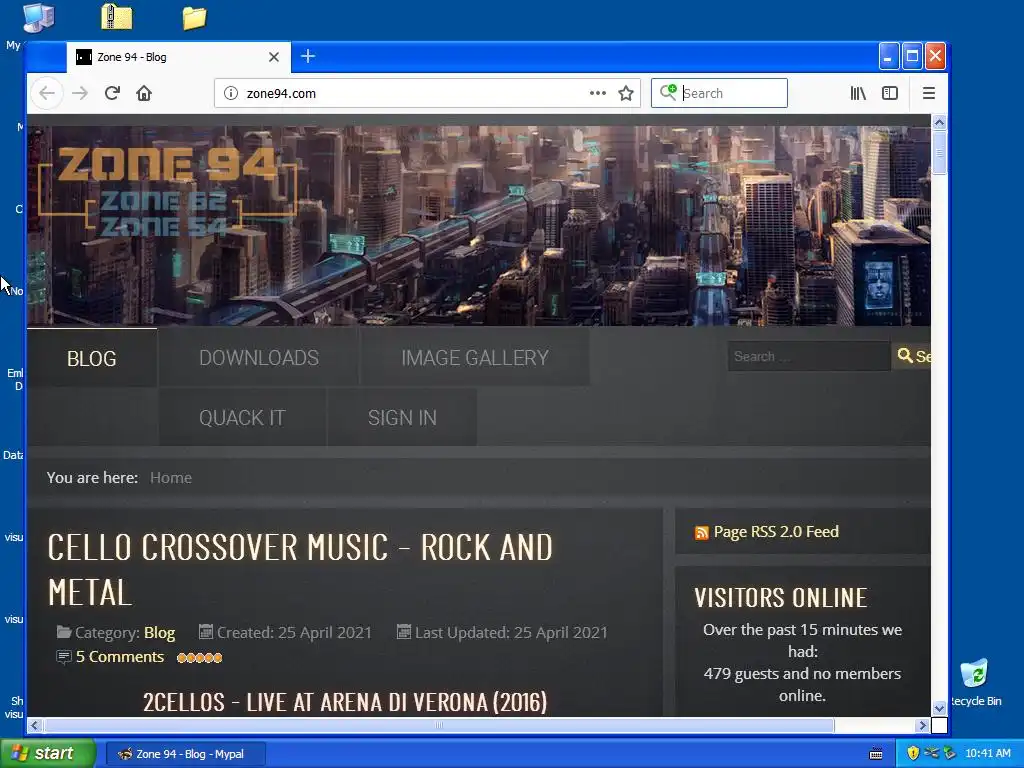Click the horizontal scrollbar left arrow

coord(35,725)
